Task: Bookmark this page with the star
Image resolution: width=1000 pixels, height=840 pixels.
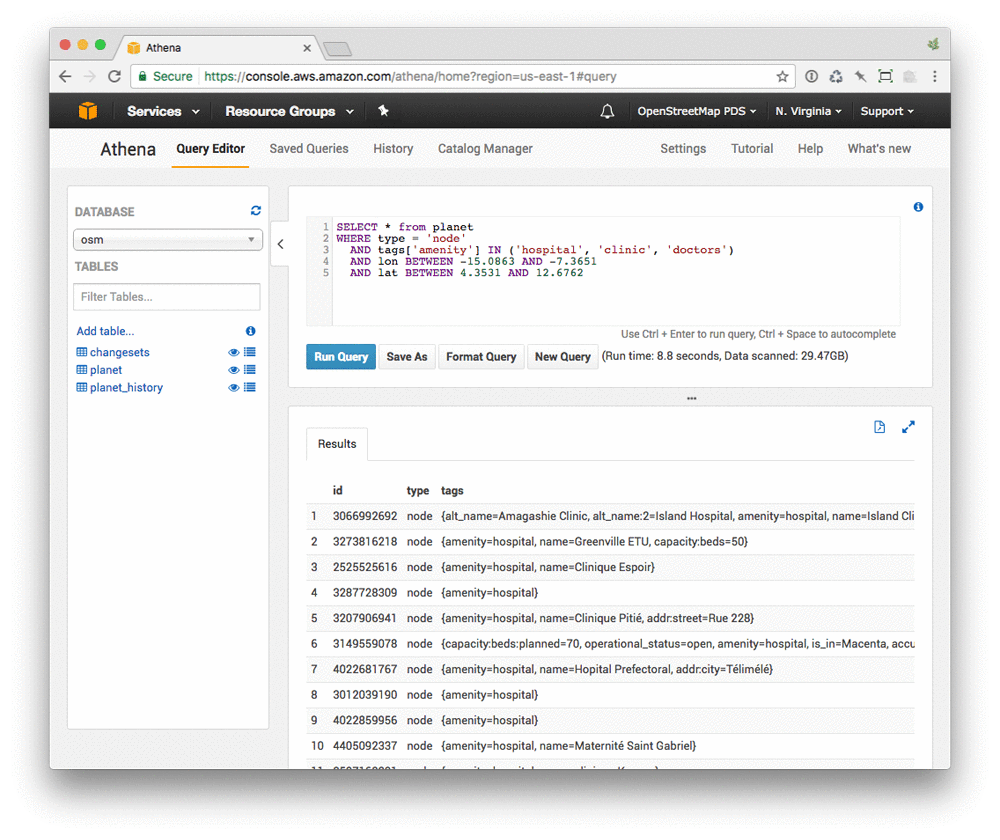Action: (x=783, y=77)
